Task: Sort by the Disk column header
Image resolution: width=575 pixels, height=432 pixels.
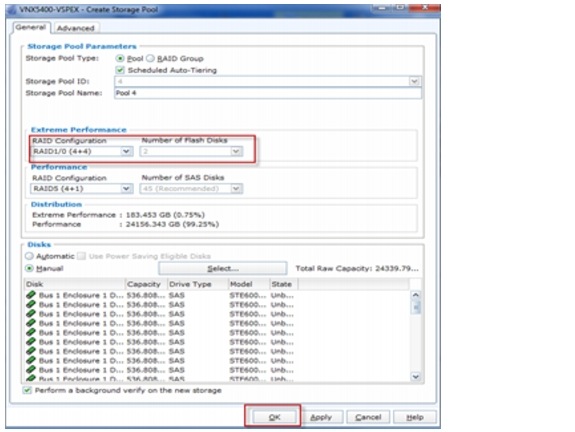Action: (74, 284)
